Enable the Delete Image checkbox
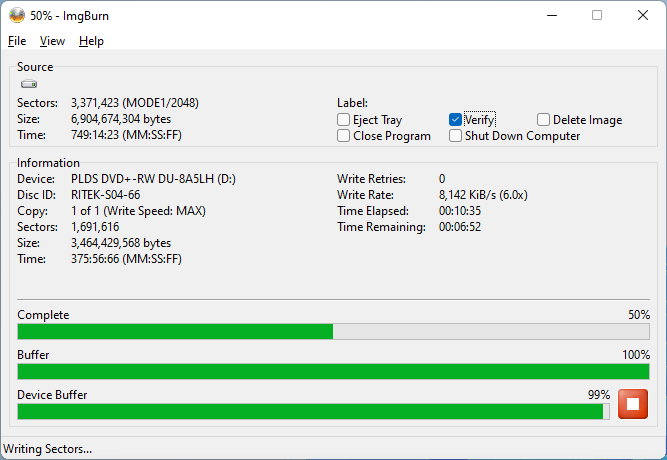 click(x=544, y=120)
